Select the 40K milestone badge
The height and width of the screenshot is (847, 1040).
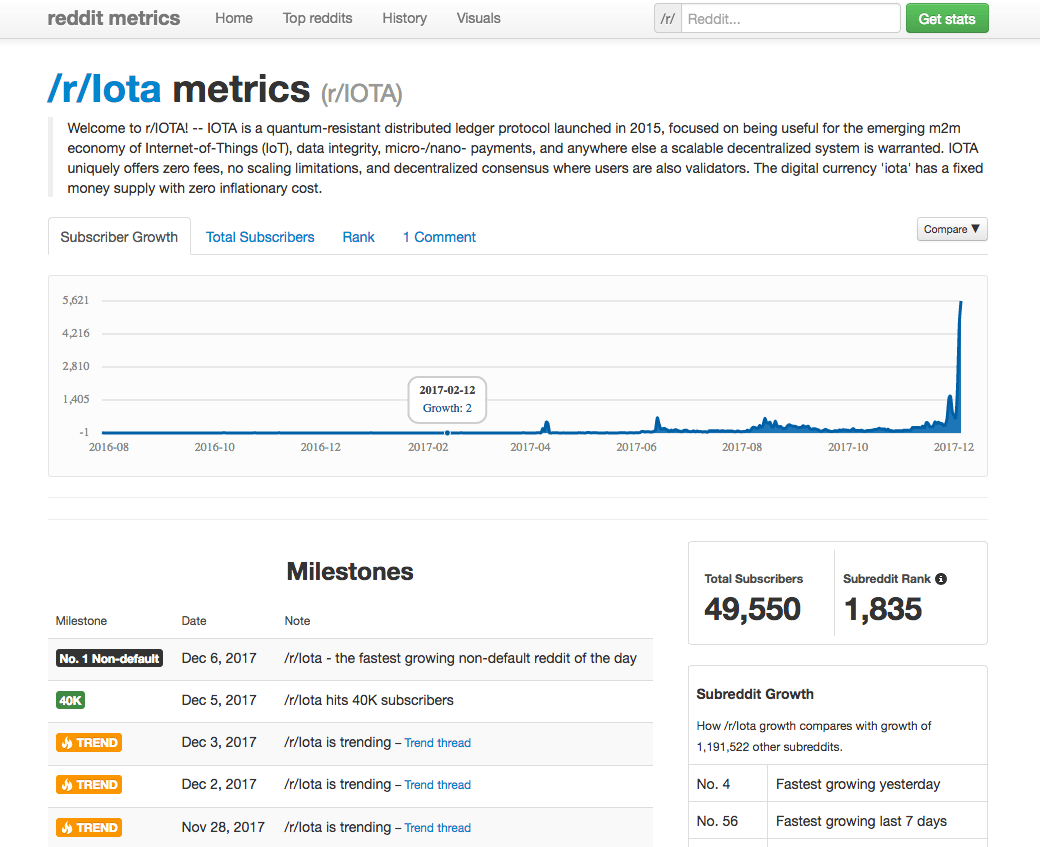click(x=70, y=700)
